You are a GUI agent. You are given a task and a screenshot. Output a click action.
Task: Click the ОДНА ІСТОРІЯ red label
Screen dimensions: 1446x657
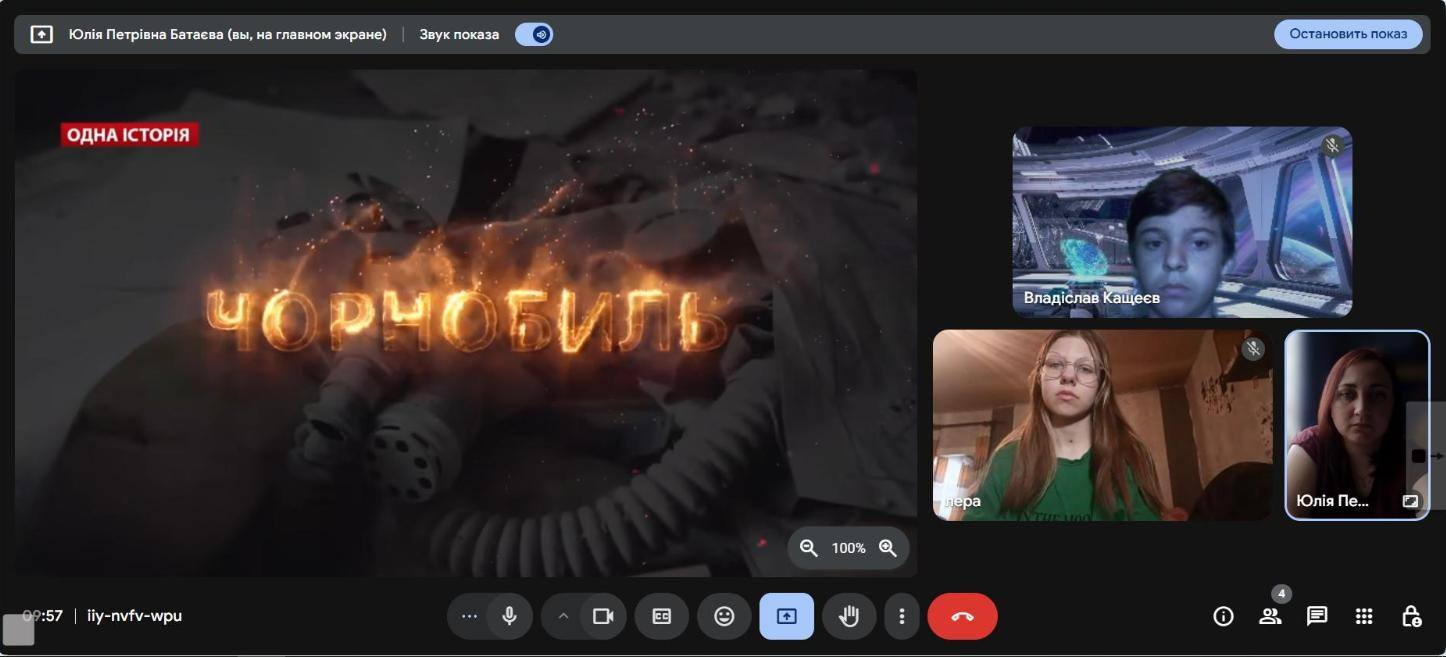[x=129, y=135]
